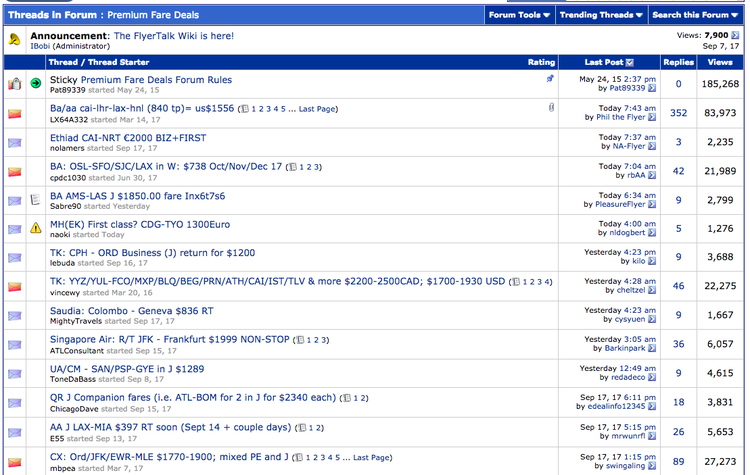The width and height of the screenshot is (750, 475).
Task: Sort threads by Views column header
Action: (720, 62)
